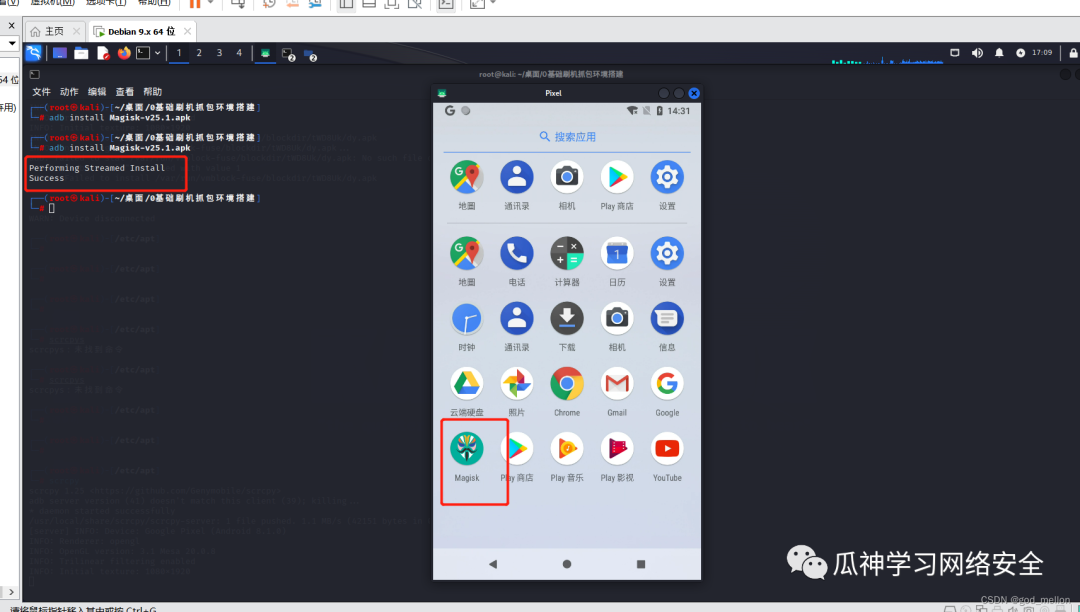Open the Magisk app icon
Viewport: 1080px width, 612px height.
click(466, 449)
